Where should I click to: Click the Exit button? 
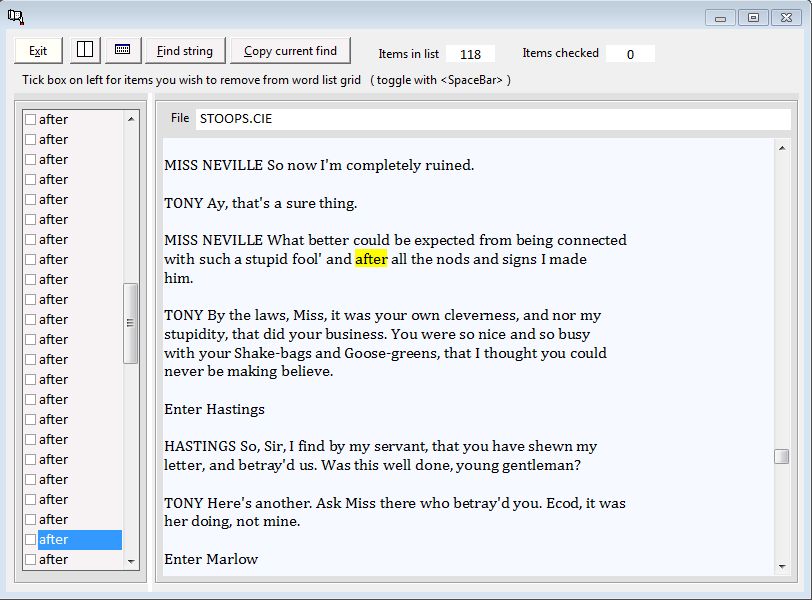38,51
